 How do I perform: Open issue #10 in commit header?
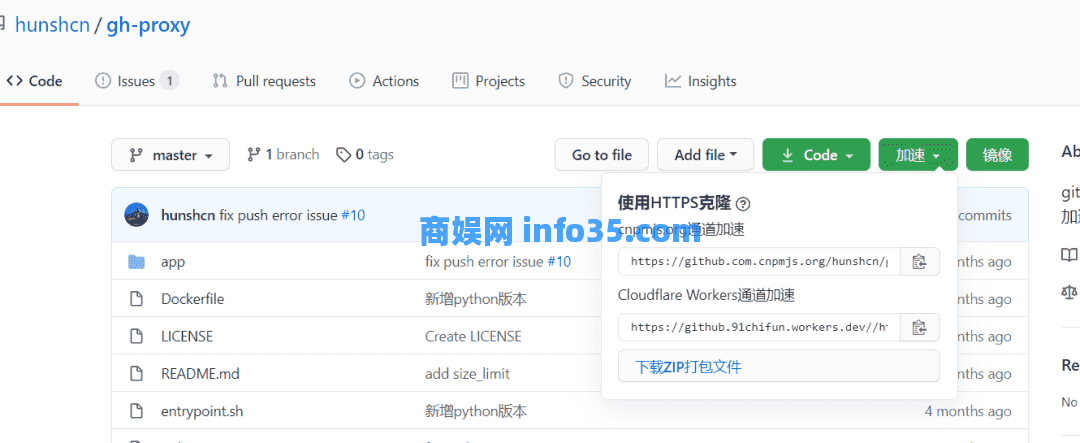tap(353, 215)
